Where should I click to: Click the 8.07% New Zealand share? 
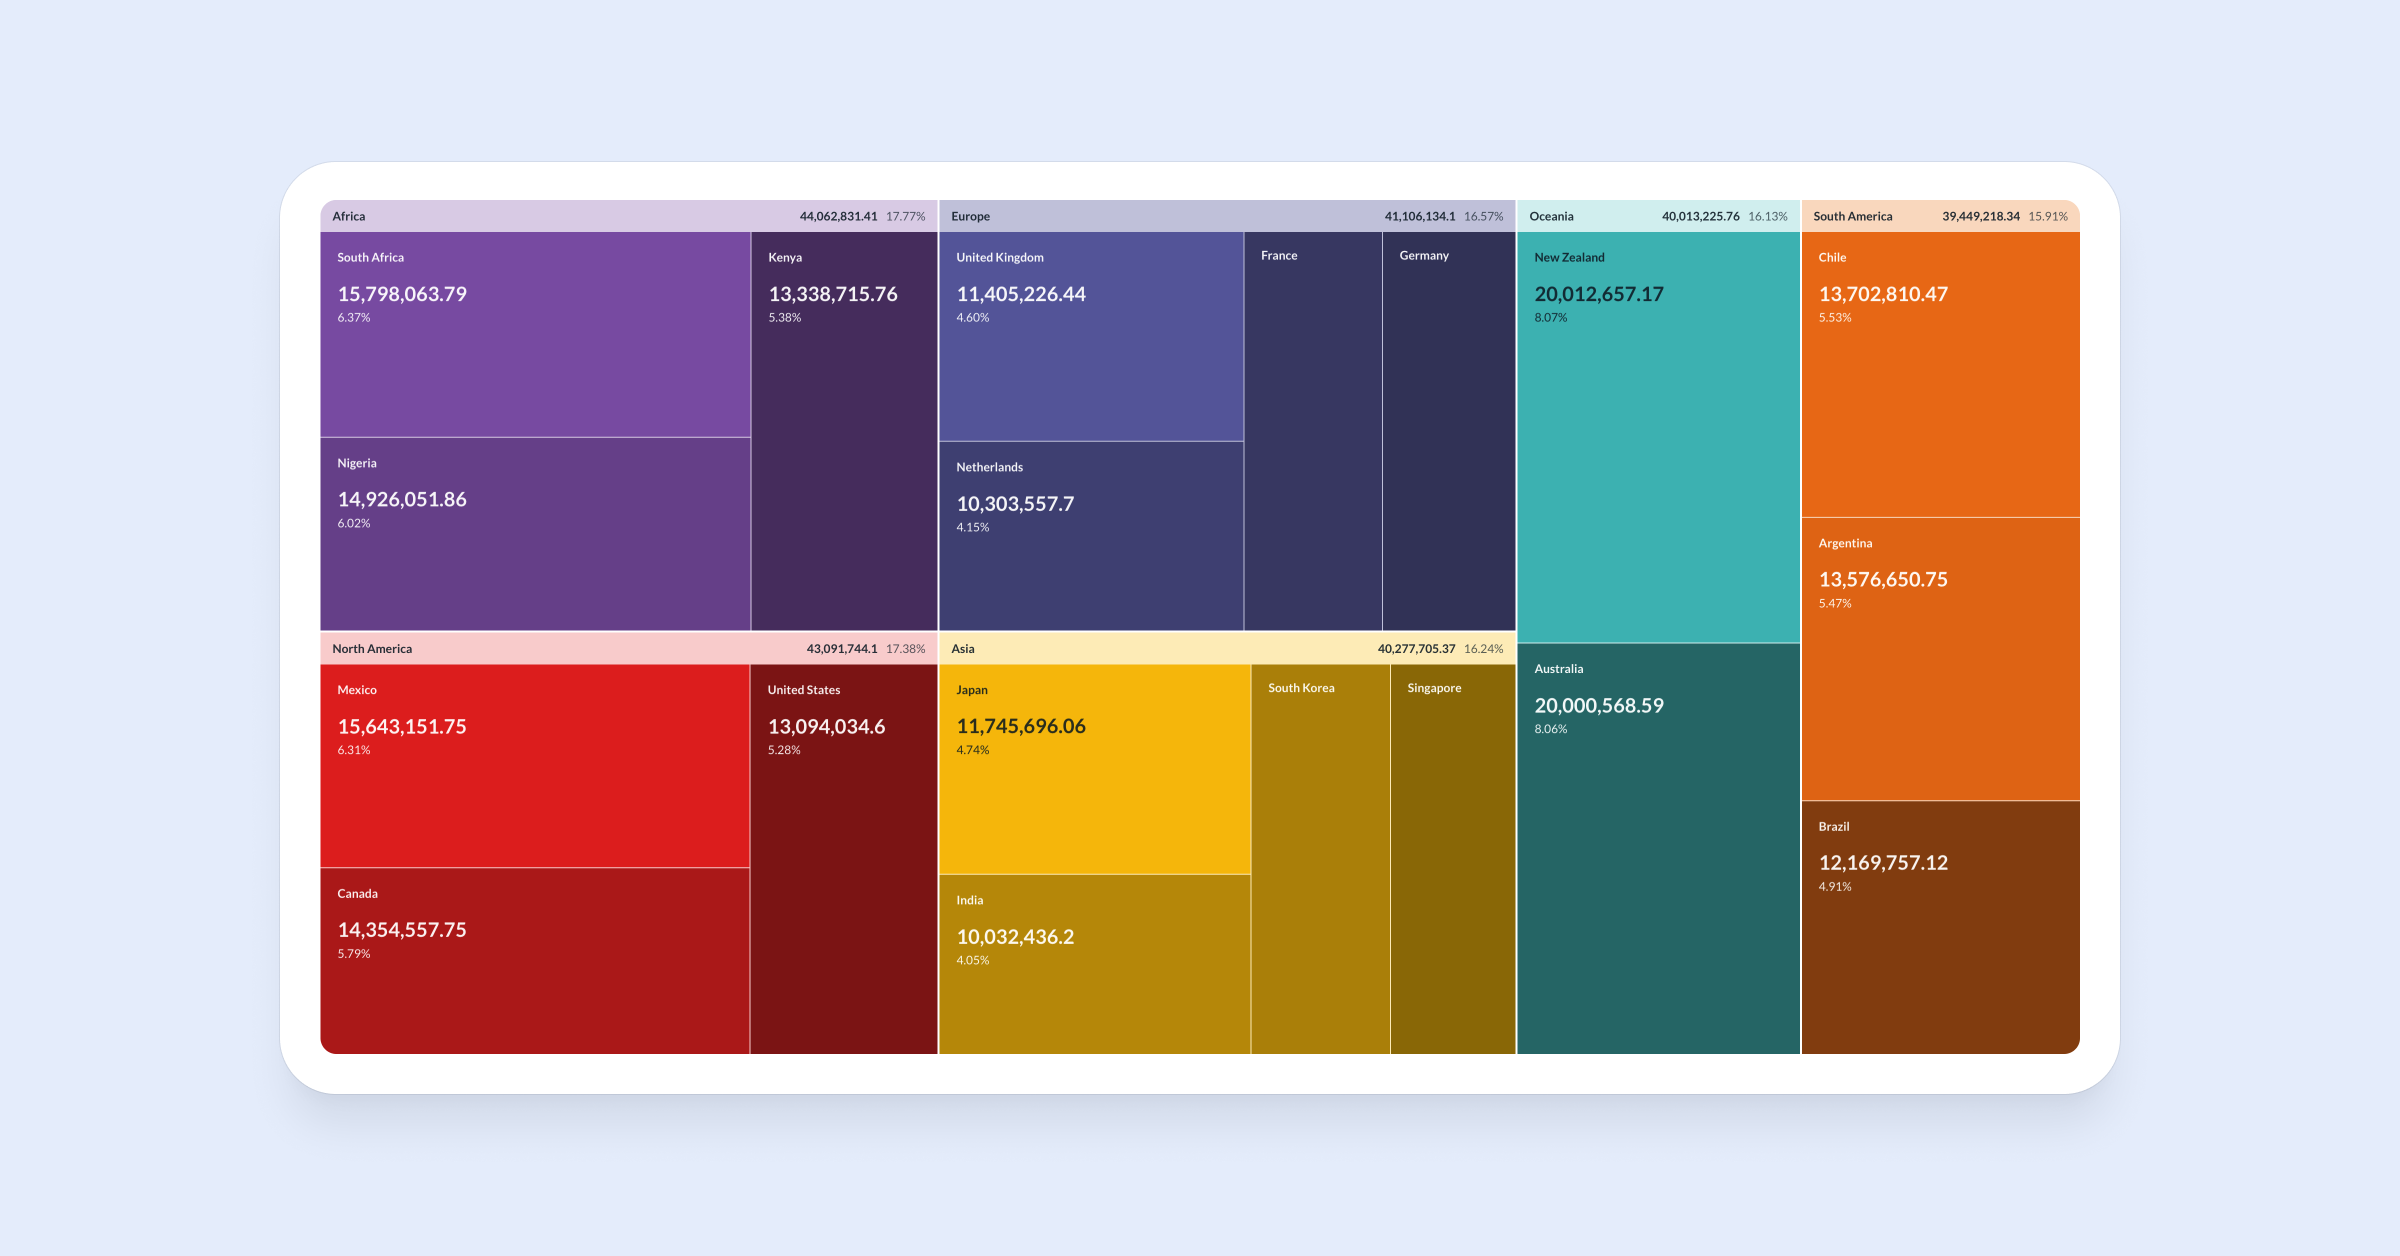1551,318
